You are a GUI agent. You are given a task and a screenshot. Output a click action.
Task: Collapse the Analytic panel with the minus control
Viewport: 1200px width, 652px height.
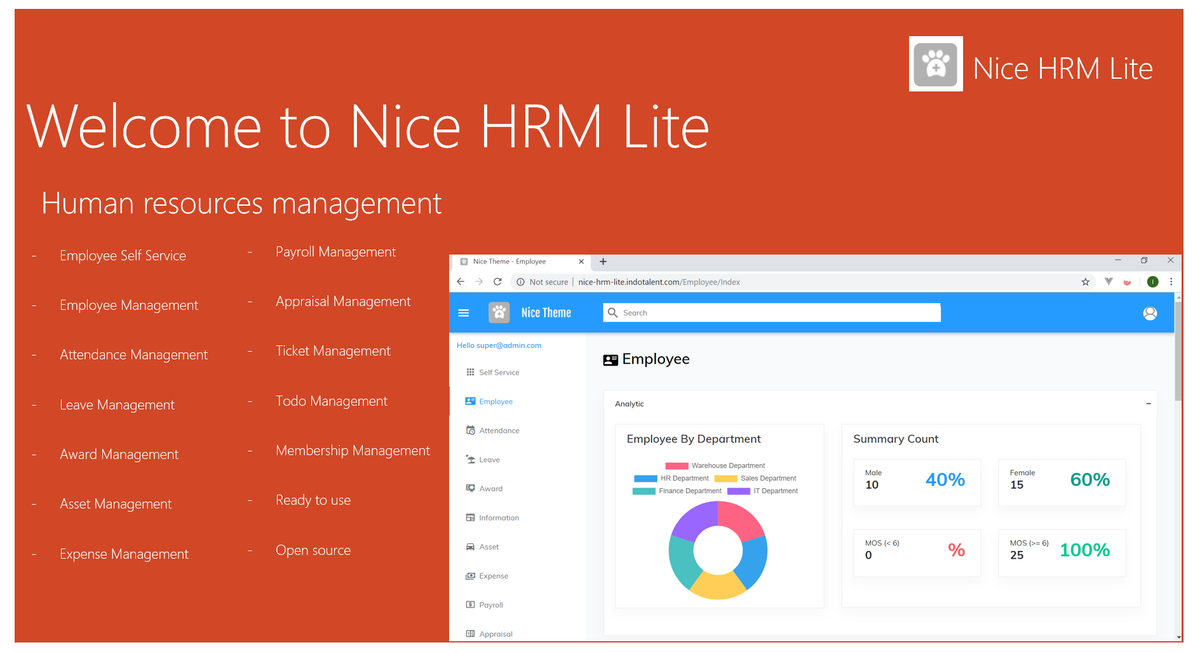(x=1148, y=404)
